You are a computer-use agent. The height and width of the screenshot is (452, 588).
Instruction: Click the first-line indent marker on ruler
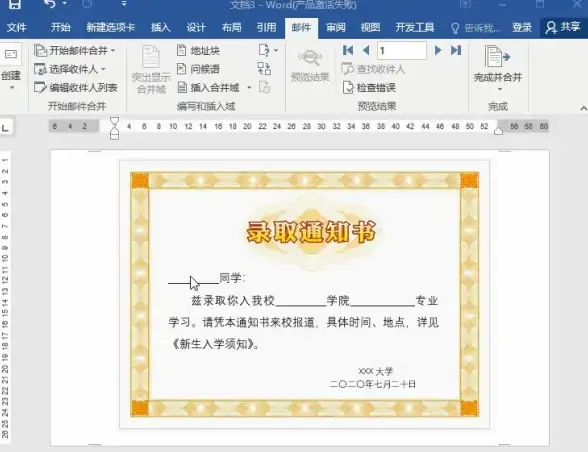pos(114,121)
